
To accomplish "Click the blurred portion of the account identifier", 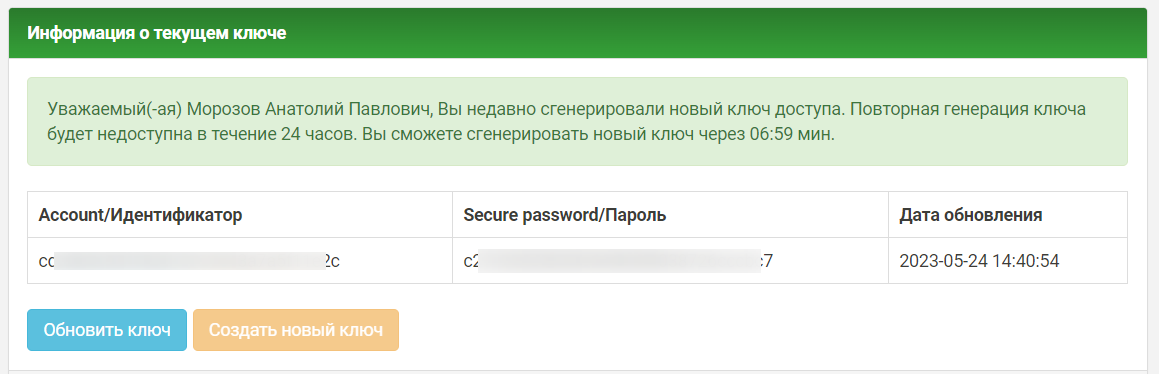I will 189,261.
